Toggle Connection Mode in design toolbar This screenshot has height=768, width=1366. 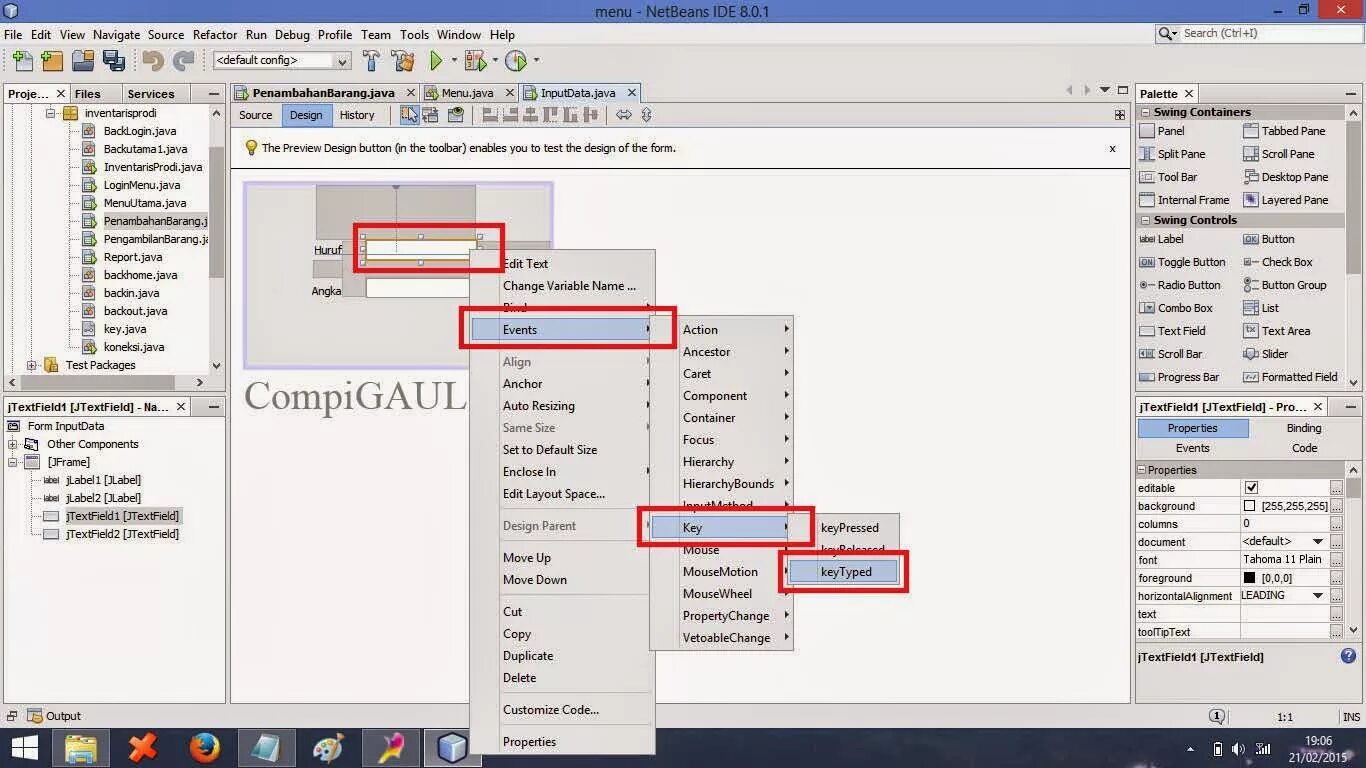click(430, 115)
